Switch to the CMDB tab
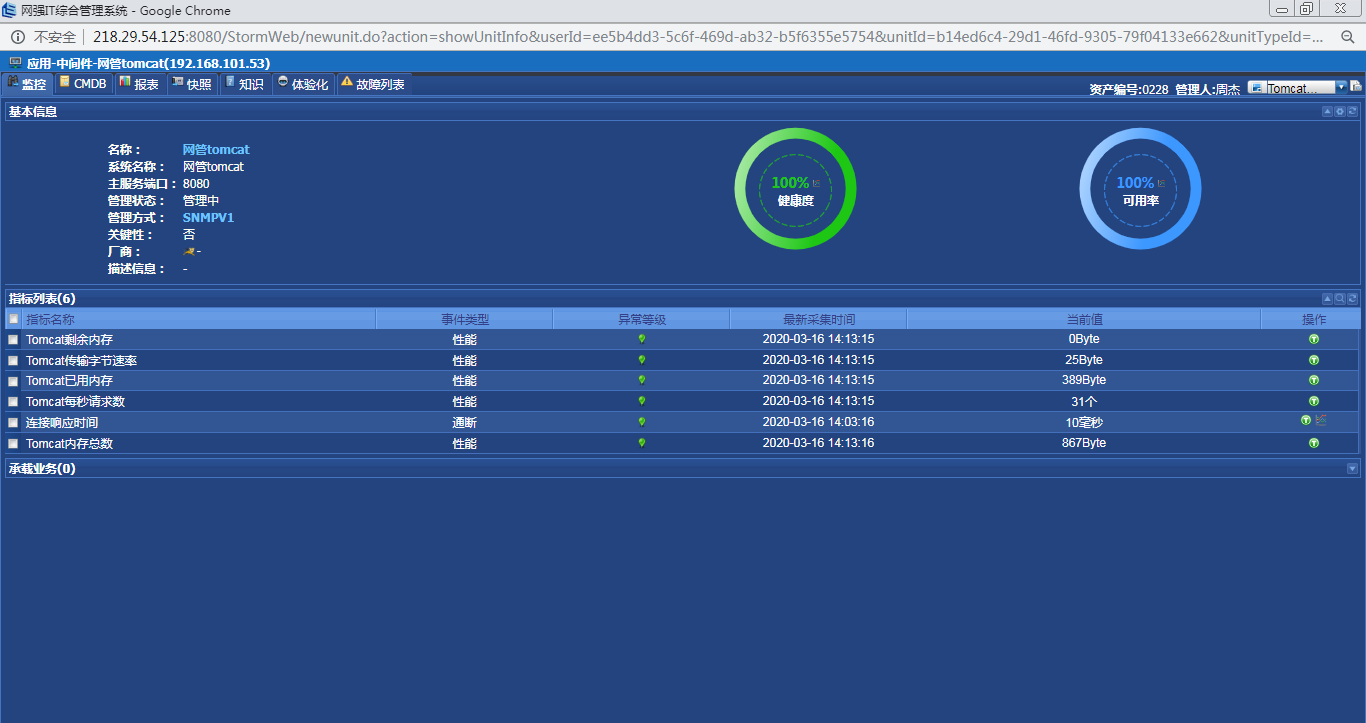This screenshot has width=1366, height=723. (x=83, y=84)
